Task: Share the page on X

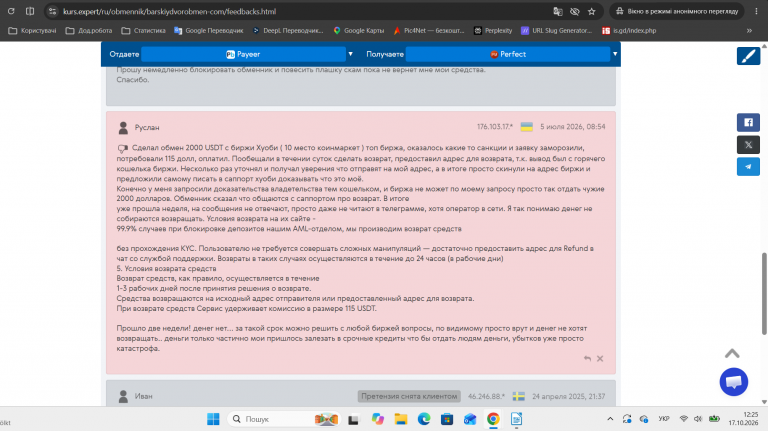Action: 748,144
